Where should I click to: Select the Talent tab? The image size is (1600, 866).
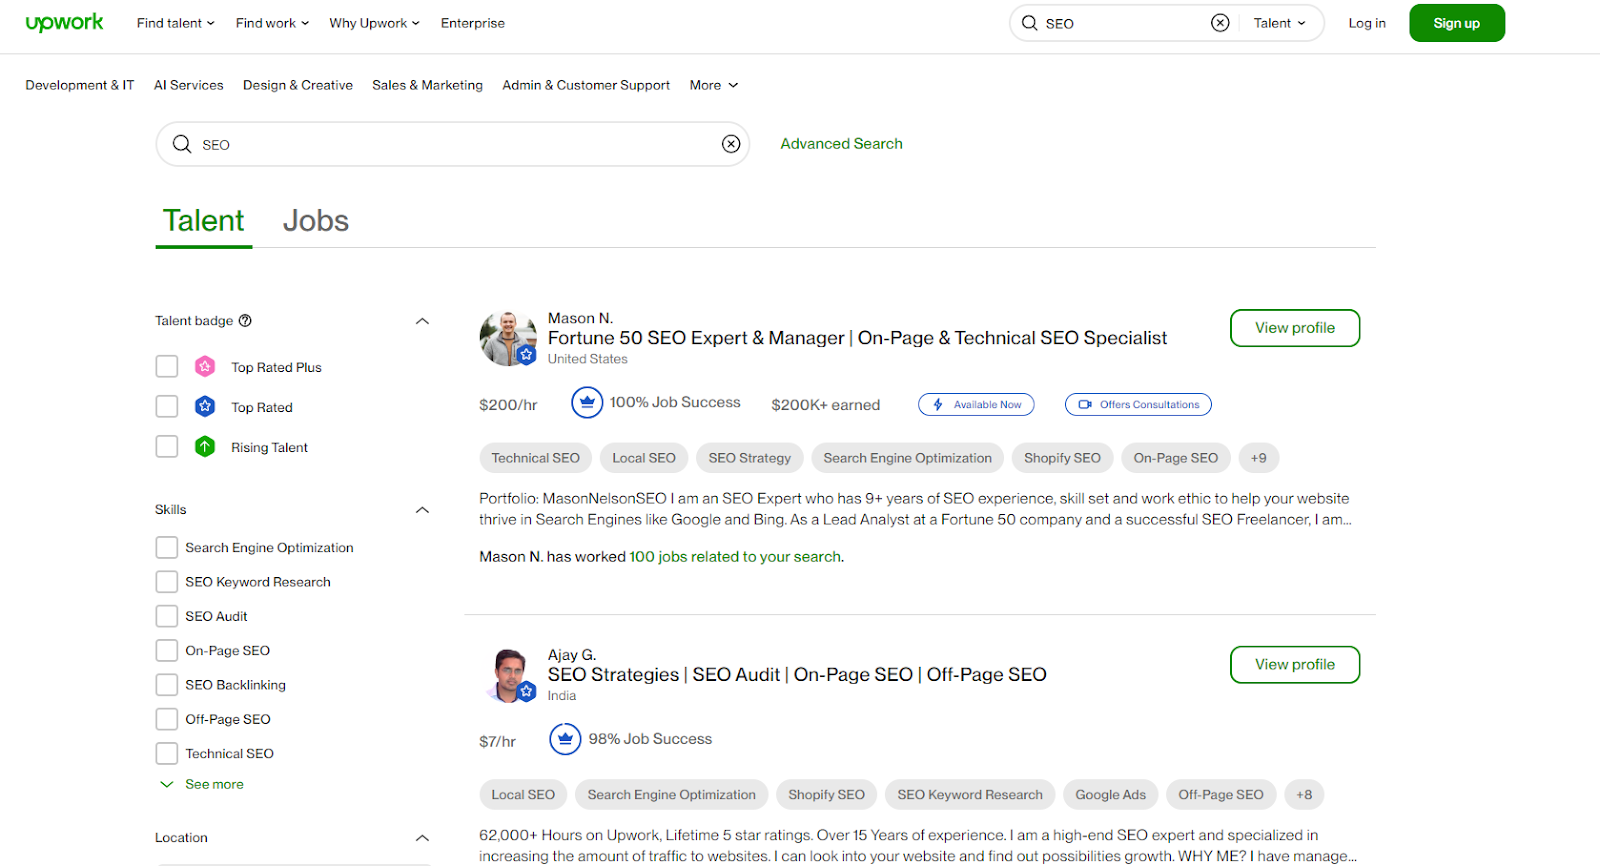tap(204, 221)
